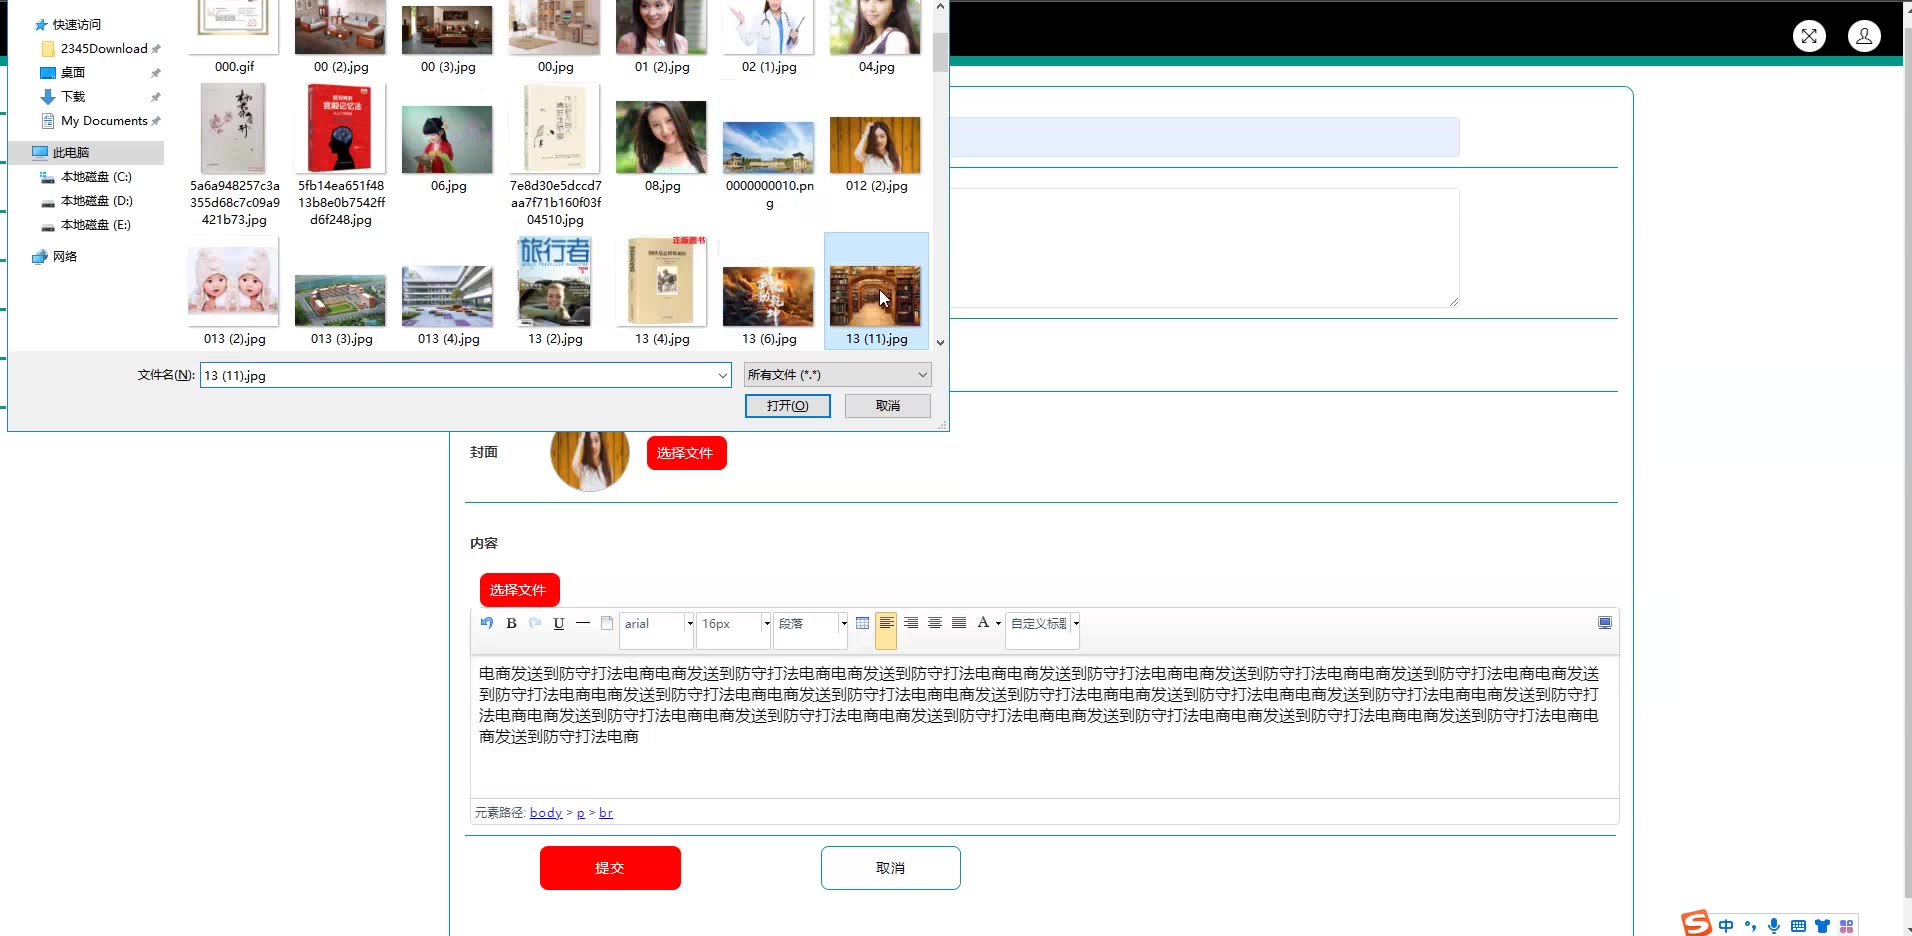Redo the edit in the editor toolbar
Screen dimensions: 1912x936
click(x=535, y=623)
